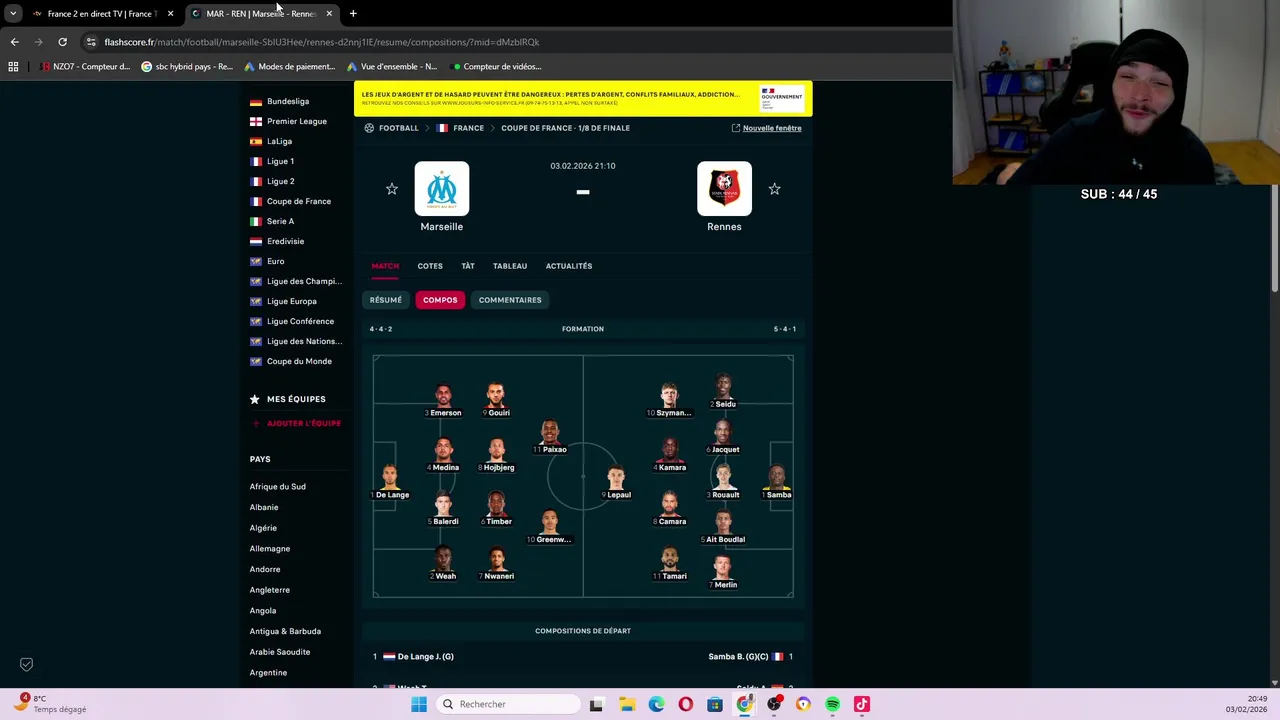
Task: Open tab search dropdown arrow
Action: (x=13, y=14)
